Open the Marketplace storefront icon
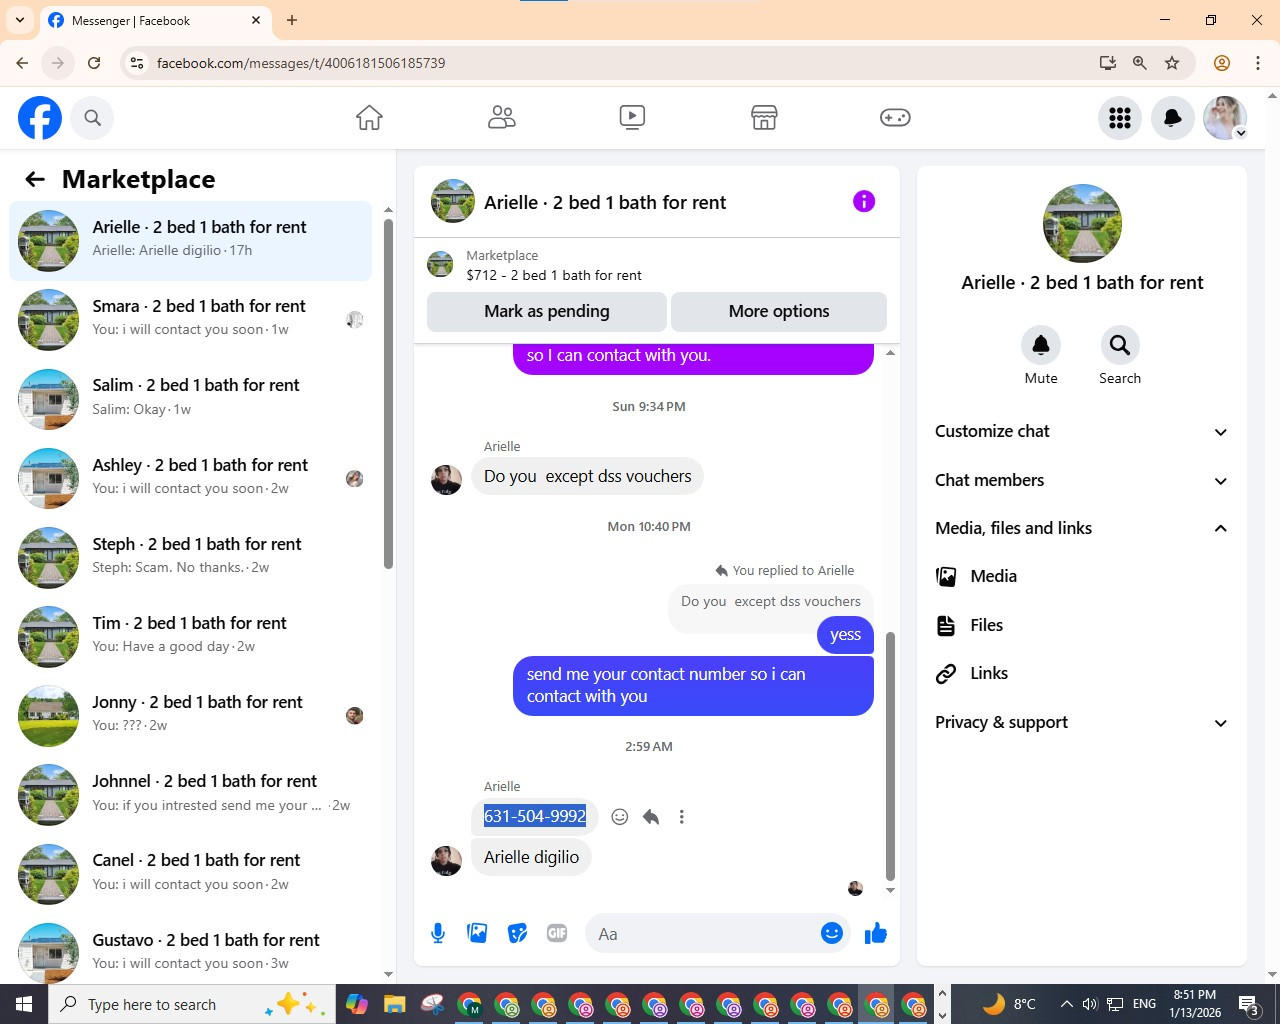This screenshot has height=1024, width=1280. (764, 118)
